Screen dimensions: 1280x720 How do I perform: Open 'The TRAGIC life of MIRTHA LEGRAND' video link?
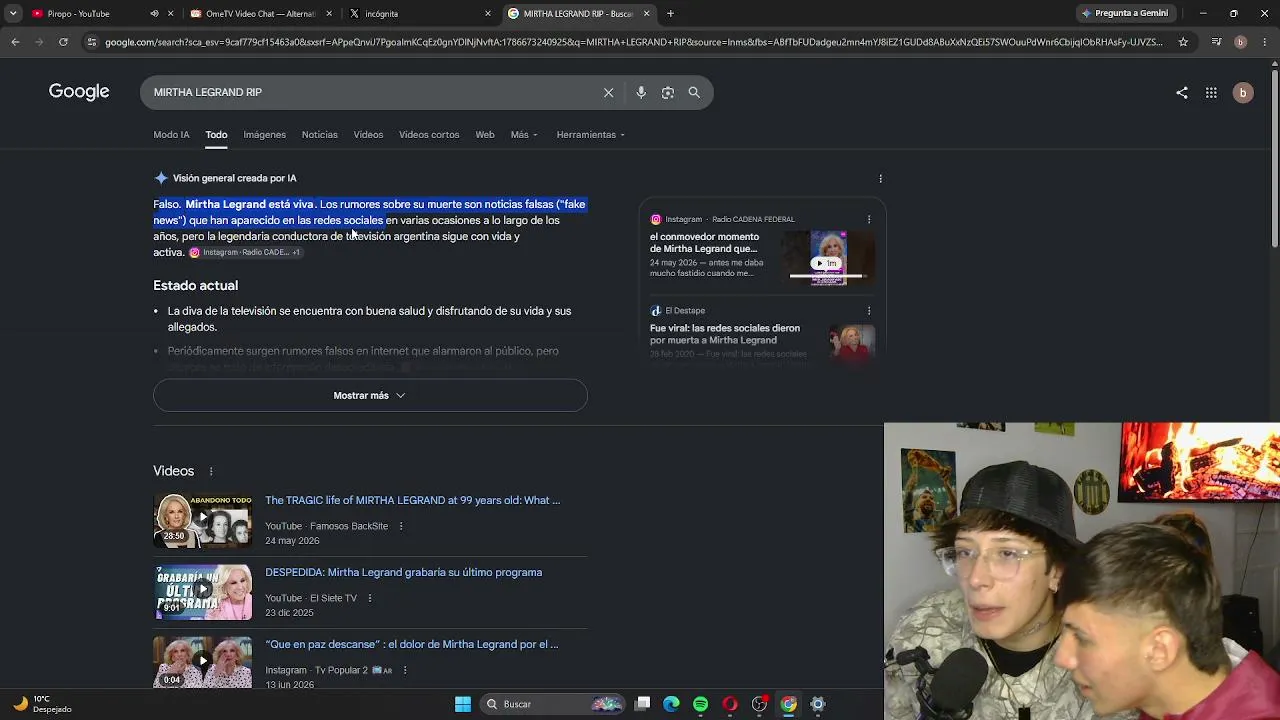pyautogui.click(x=413, y=500)
